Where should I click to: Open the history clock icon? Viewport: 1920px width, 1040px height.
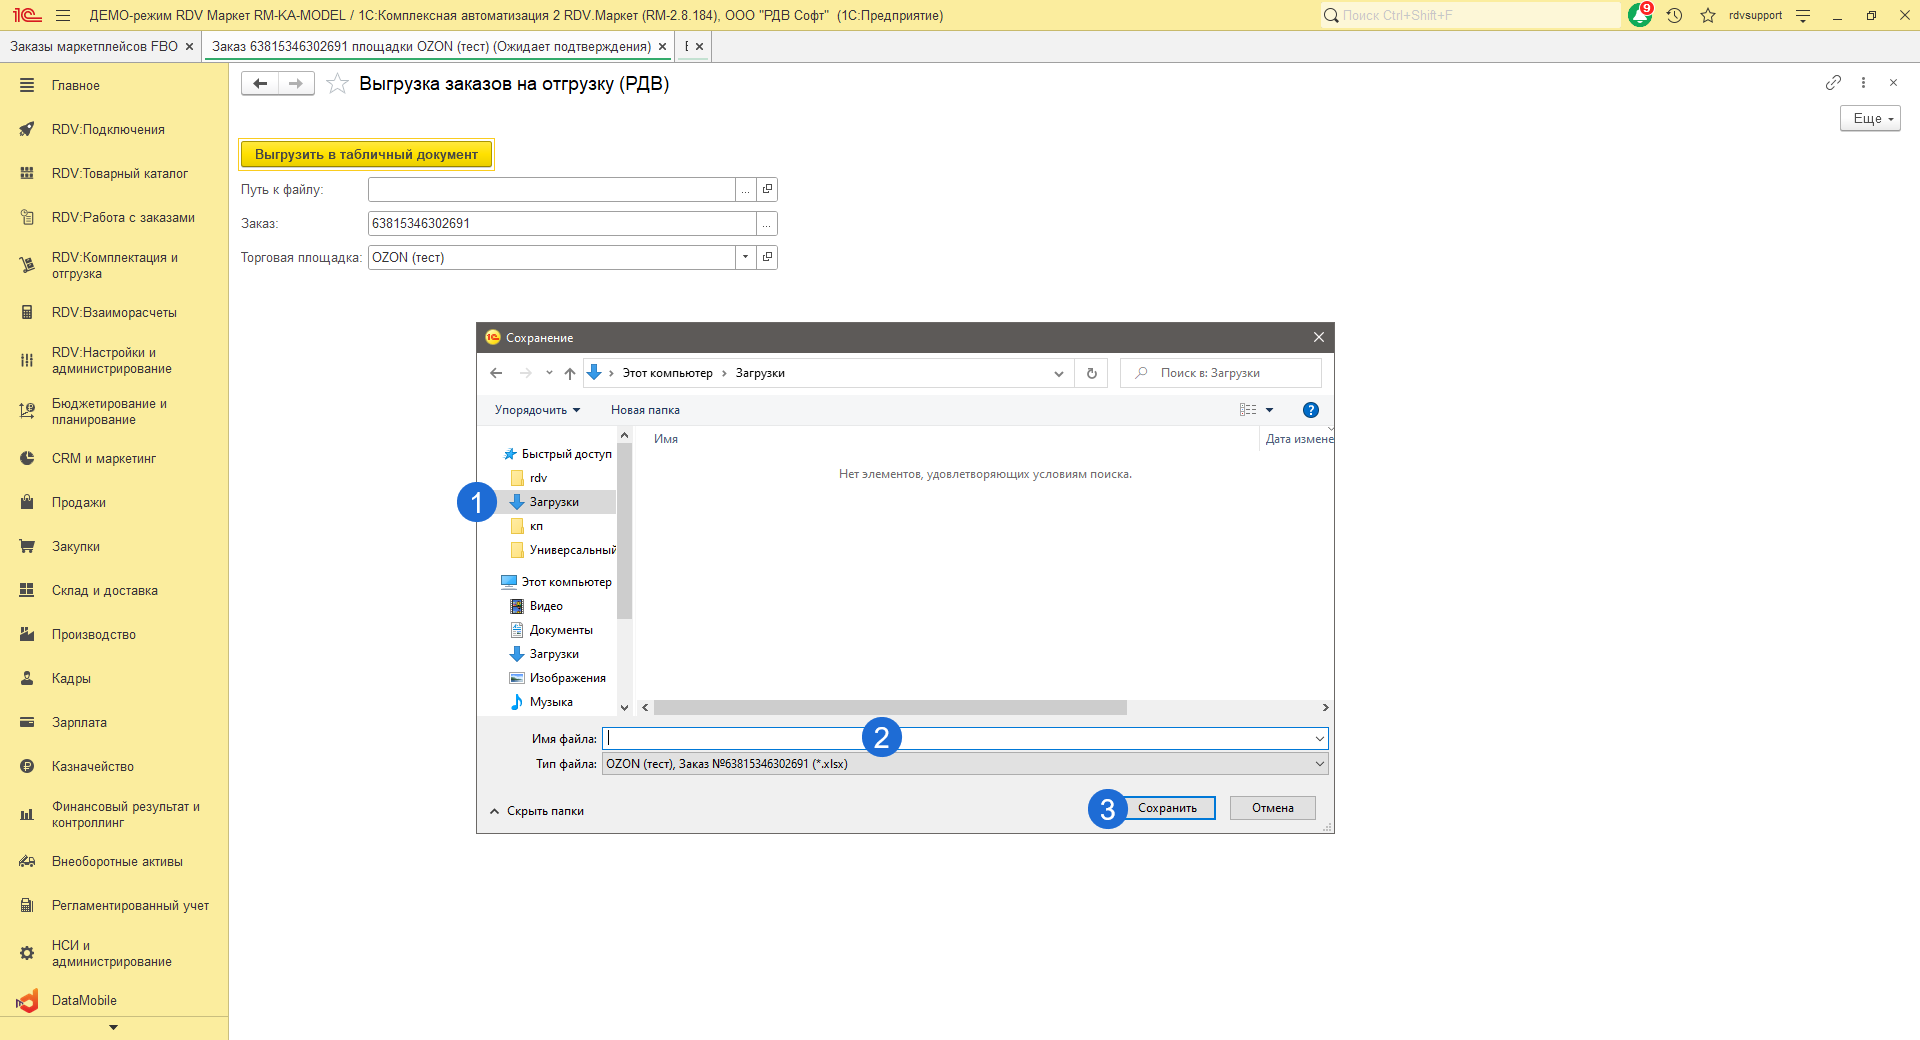(x=1675, y=16)
